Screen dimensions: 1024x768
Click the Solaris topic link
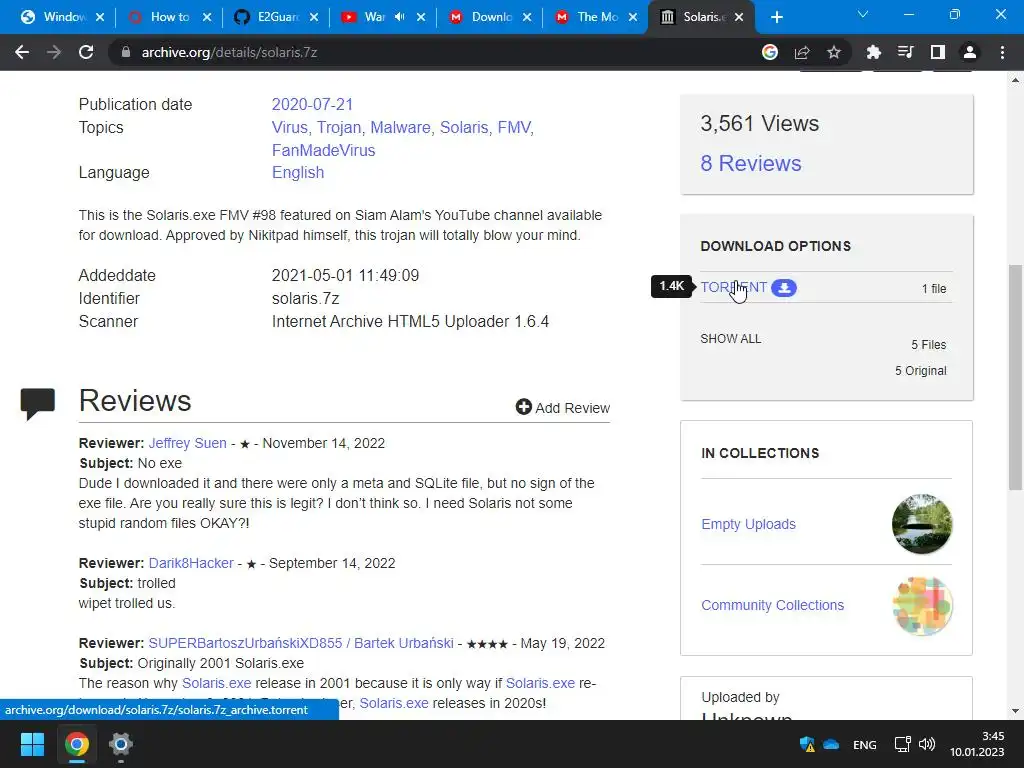click(x=464, y=127)
